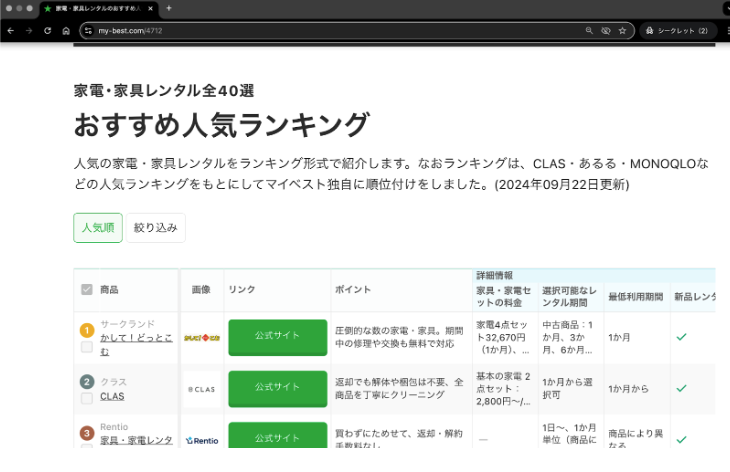Click the 家電4点セット32,670円 price cell
The height and width of the screenshot is (472, 730).
503,337
